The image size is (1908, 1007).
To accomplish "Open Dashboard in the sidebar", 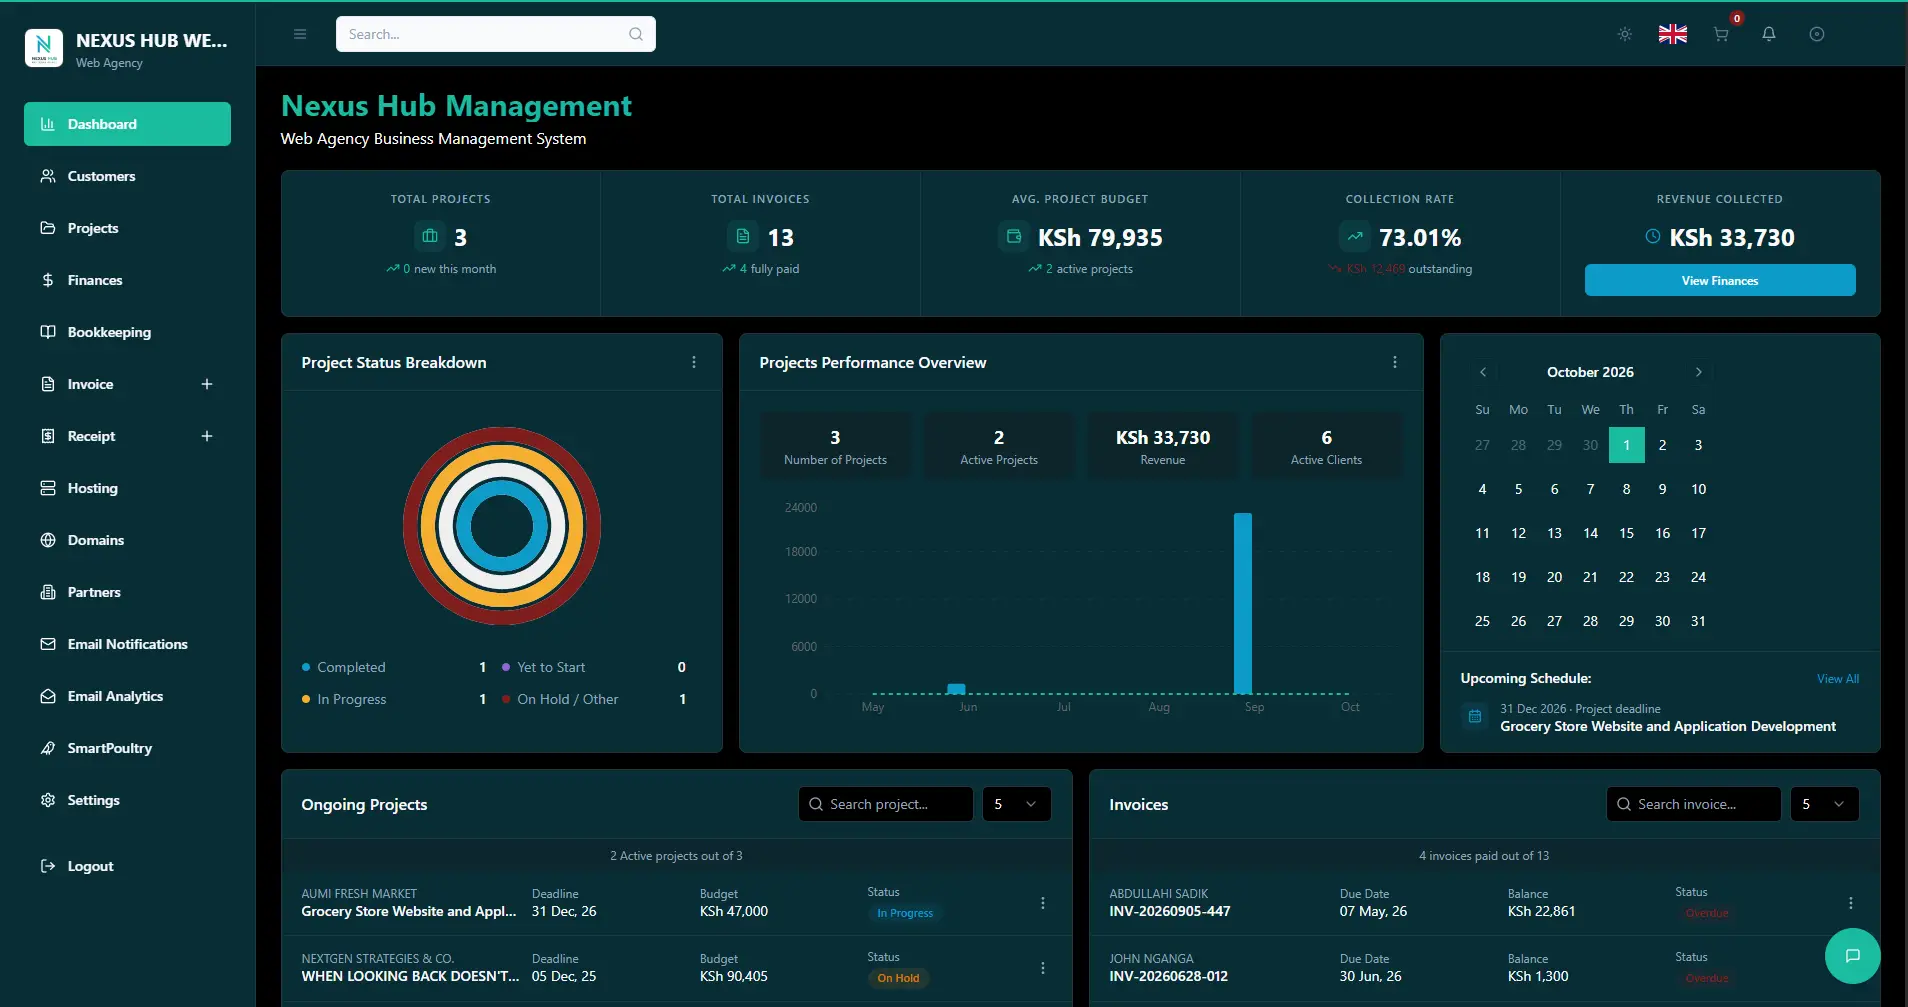I will 127,124.
